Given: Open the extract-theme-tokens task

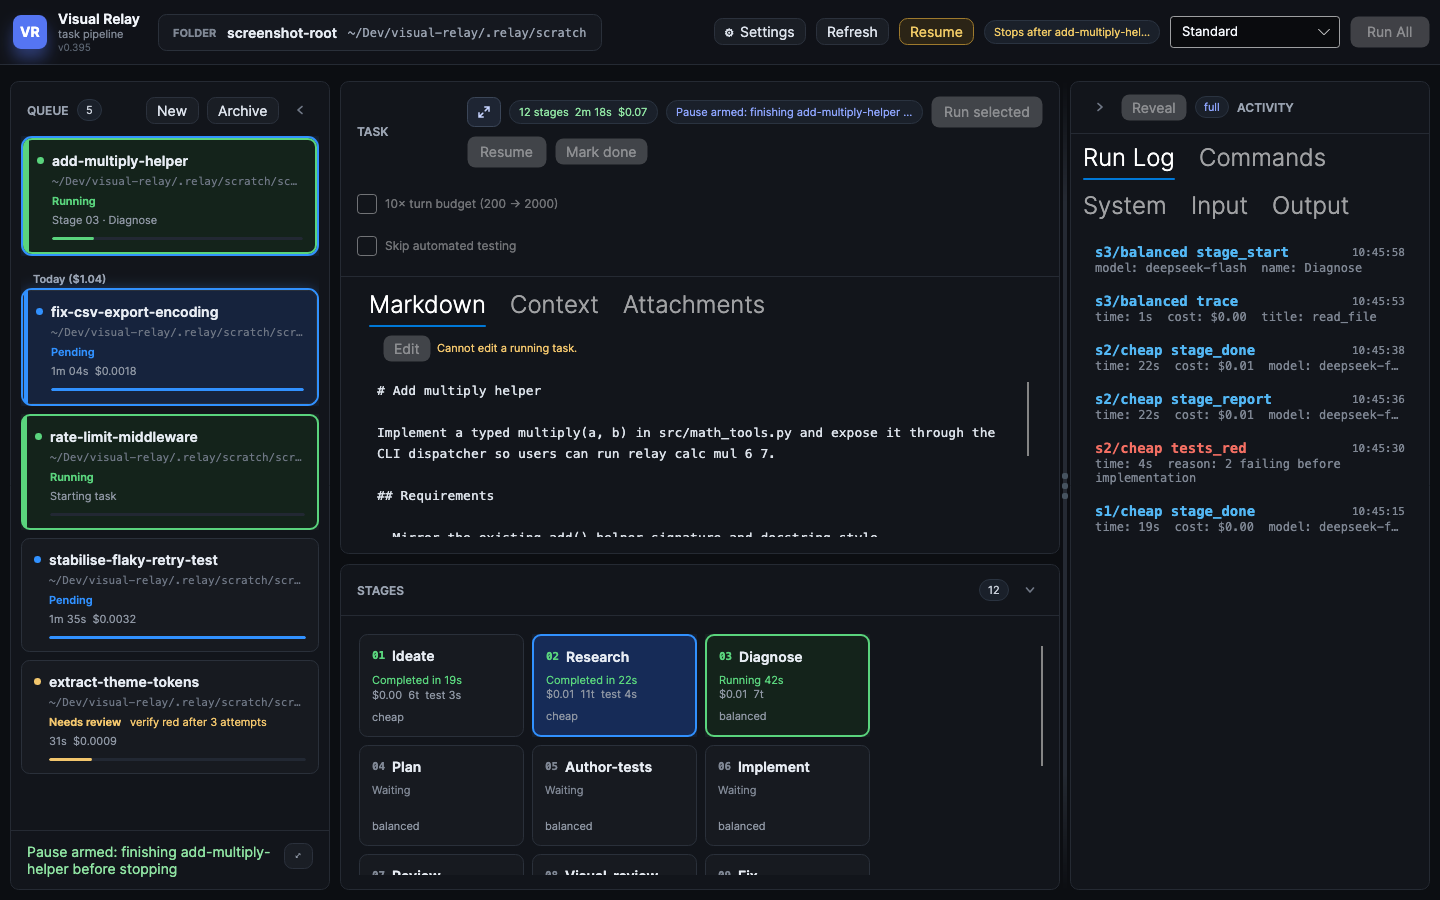Looking at the screenshot, I should pos(170,717).
